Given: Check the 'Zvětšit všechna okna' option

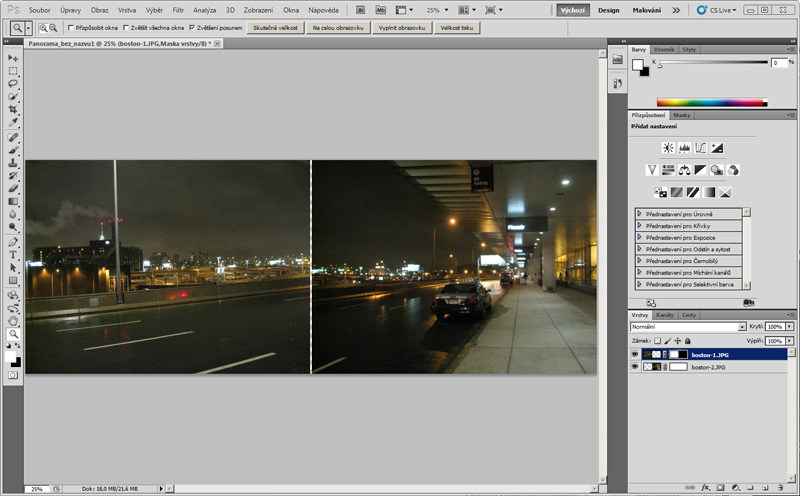Looking at the screenshot, I should point(128,27).
